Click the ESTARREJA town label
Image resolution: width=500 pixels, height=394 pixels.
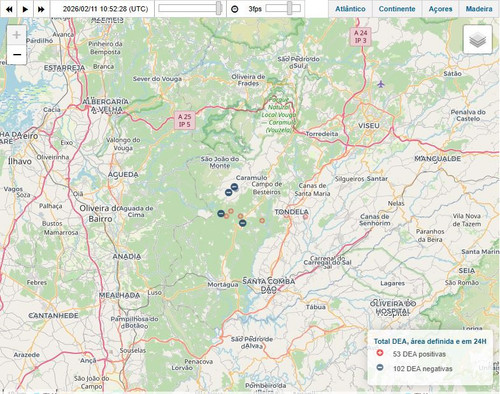pyautogui.click(x=65, y=68)
